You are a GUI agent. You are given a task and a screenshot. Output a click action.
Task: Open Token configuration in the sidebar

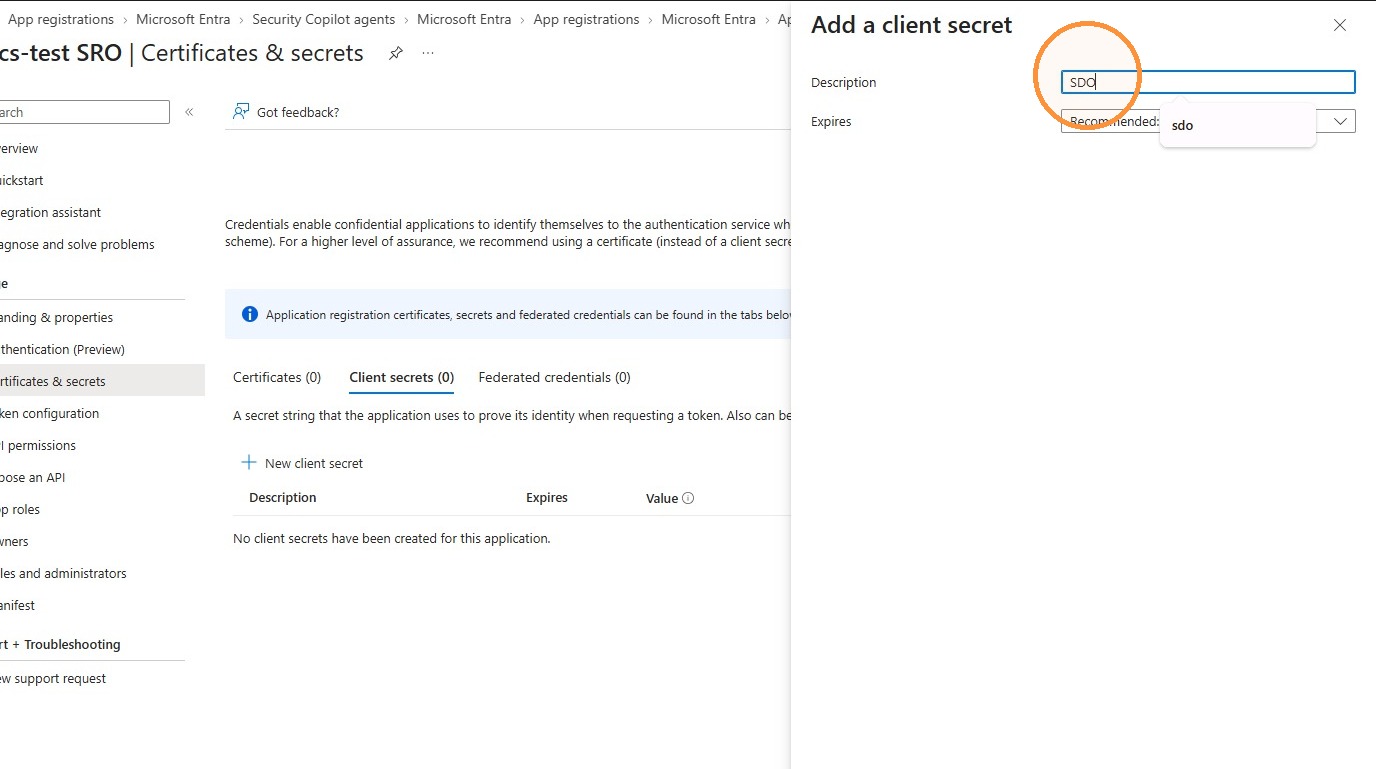50,413
